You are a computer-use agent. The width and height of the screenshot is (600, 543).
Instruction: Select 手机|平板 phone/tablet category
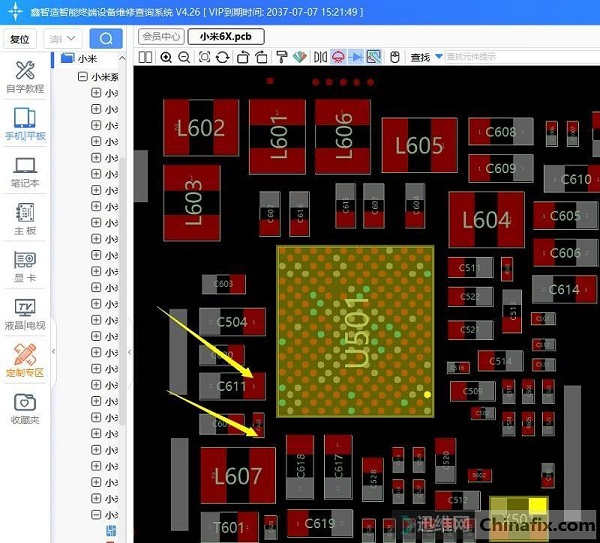coord(26,124)
